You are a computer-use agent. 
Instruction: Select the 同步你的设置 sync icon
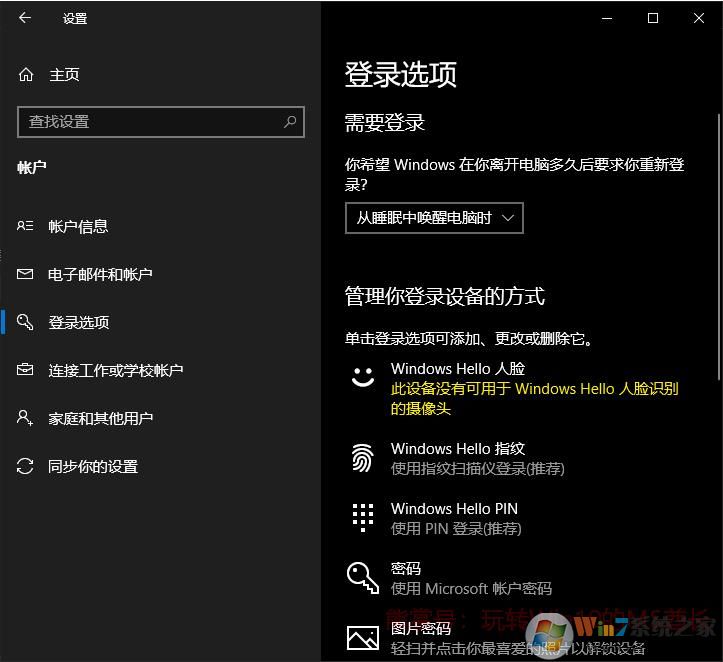(x=25, y=466)
